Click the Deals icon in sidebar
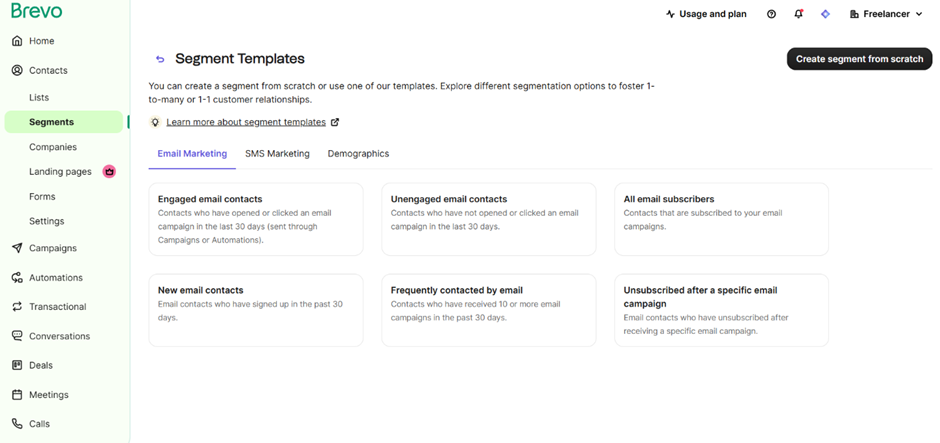 point(17,366)
